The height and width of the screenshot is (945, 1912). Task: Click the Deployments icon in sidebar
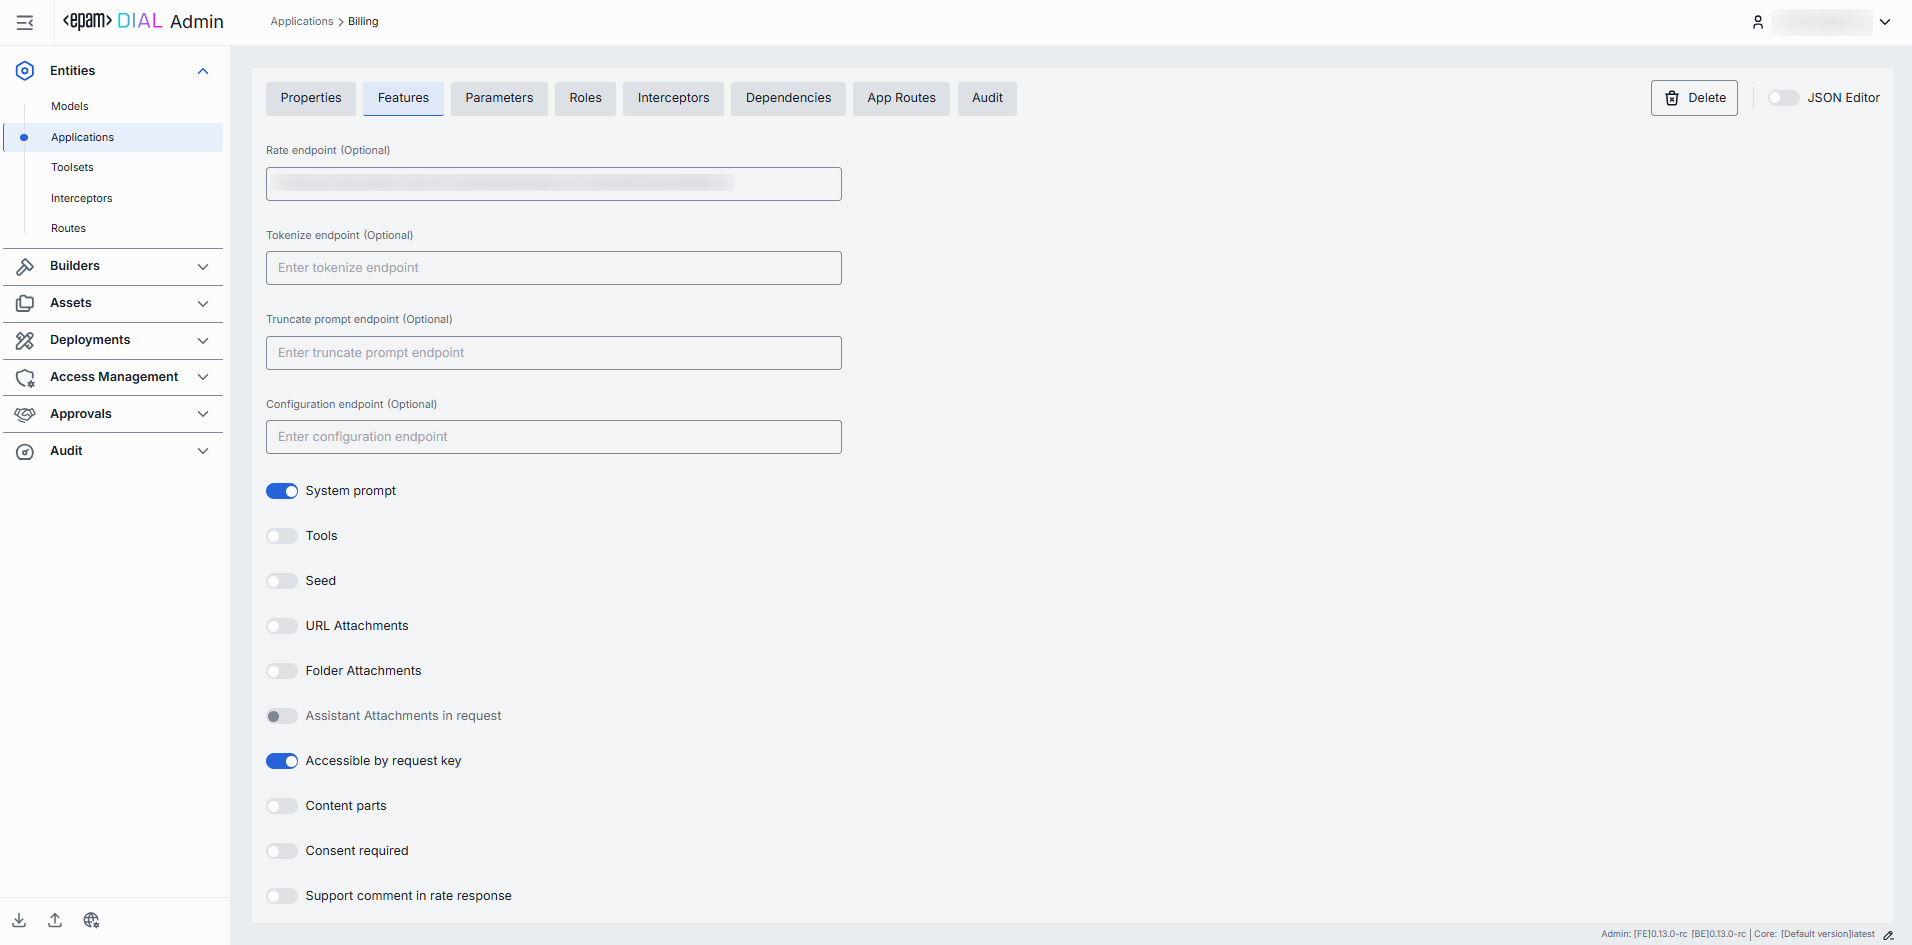25,340
